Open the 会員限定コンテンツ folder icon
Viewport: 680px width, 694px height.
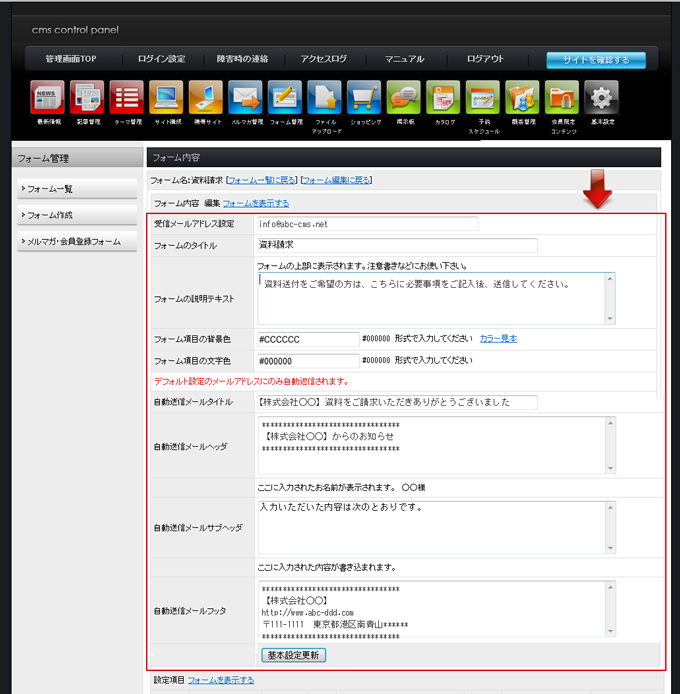(562, 98)
